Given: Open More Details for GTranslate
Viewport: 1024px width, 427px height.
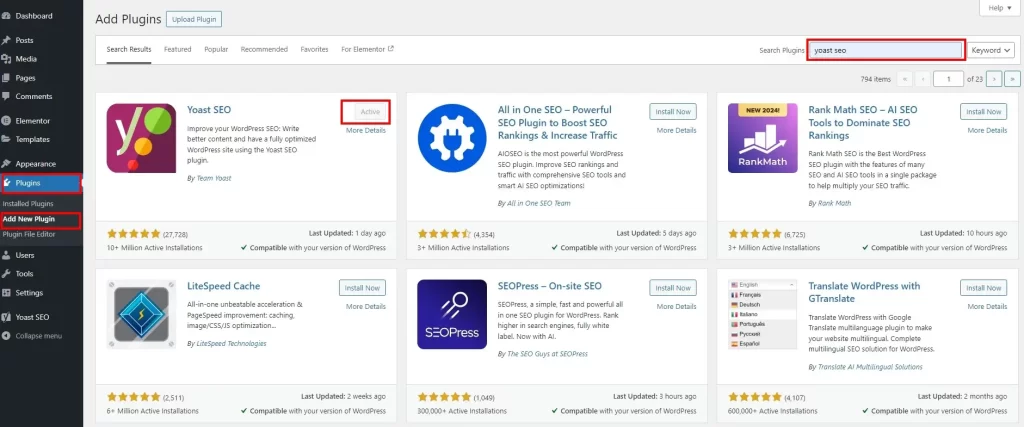Looking at the screenshot, I should pos(987,307).
